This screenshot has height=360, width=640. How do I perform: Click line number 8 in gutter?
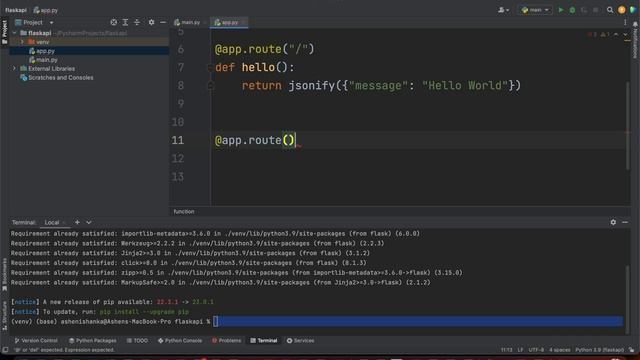(181, 86)
